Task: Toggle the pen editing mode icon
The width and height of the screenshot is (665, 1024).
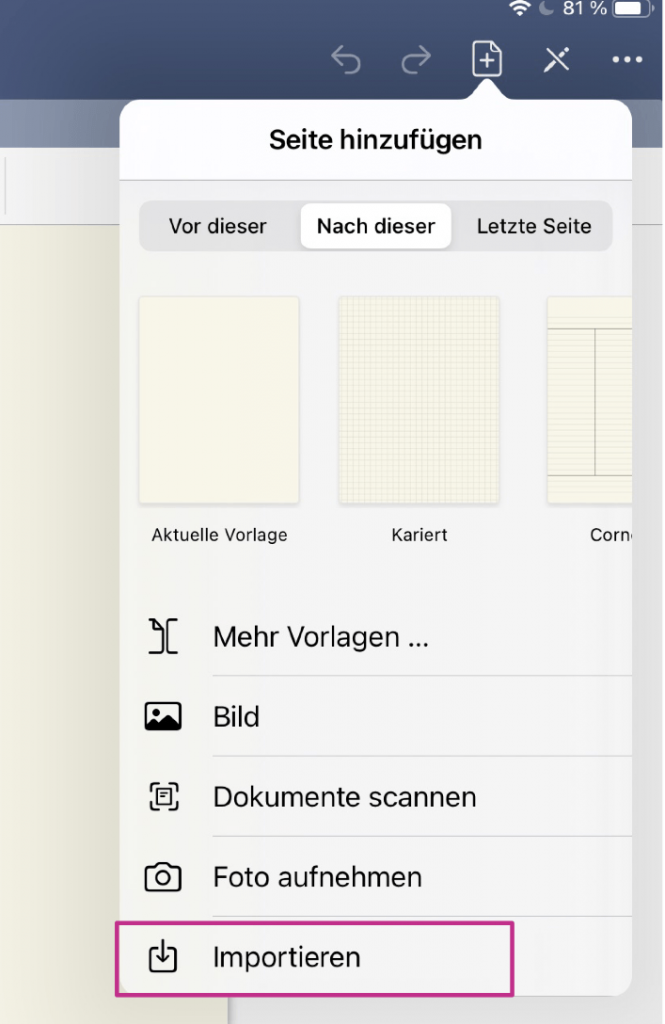Action: coord(557,60)
